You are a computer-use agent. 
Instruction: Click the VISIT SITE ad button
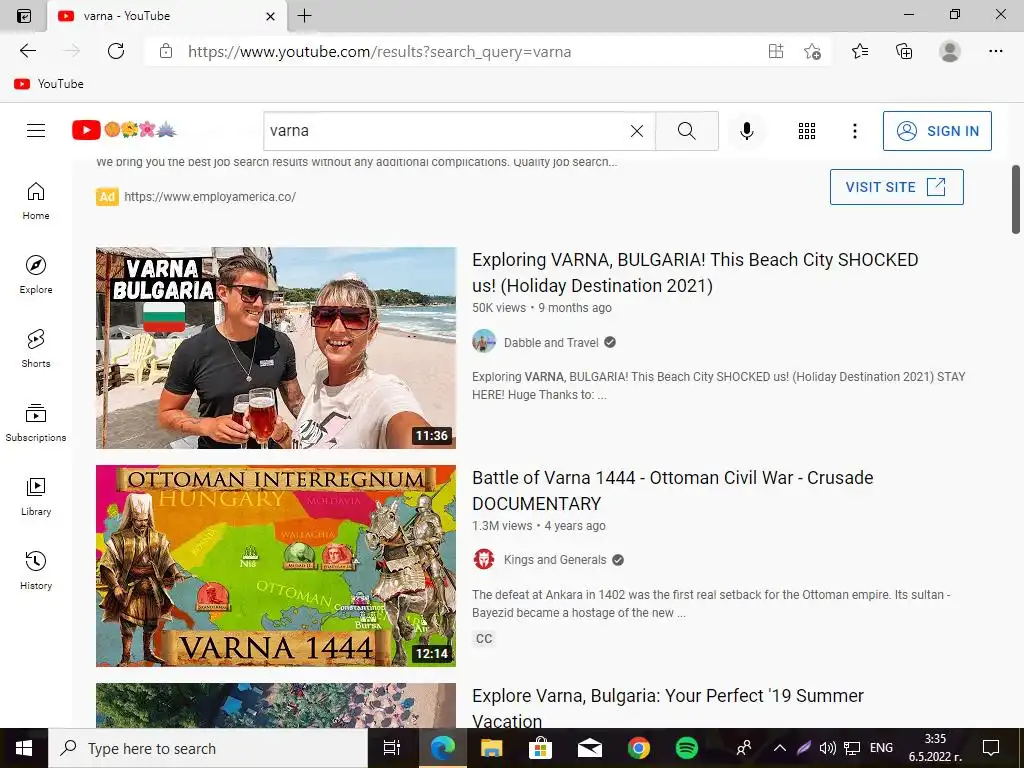[x=897, y=187]
